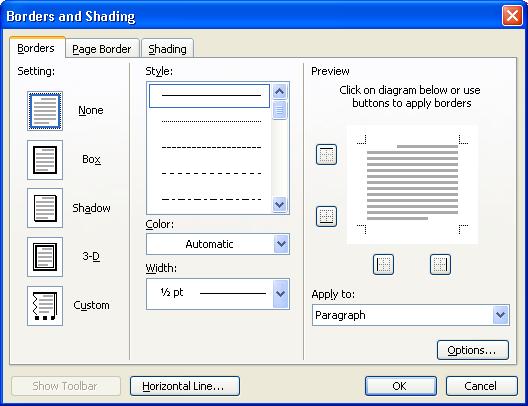Switch to the Shading tab
The width and height of the screenshot is (528, 406).
[167, 49]
